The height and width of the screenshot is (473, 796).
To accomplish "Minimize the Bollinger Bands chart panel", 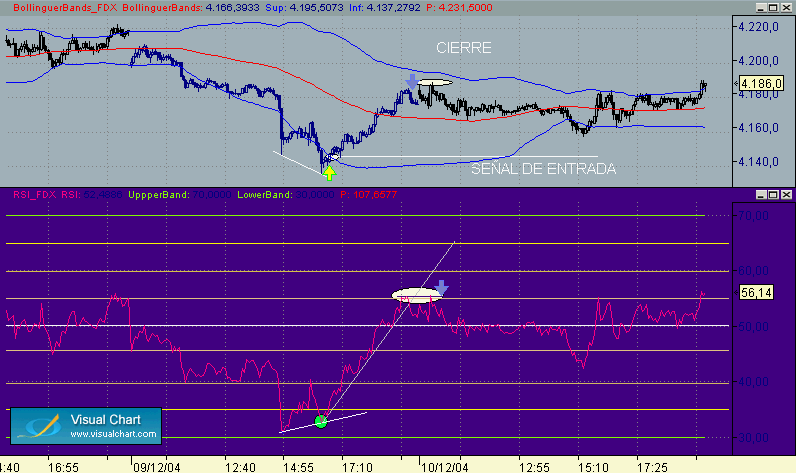I will 760,8.
